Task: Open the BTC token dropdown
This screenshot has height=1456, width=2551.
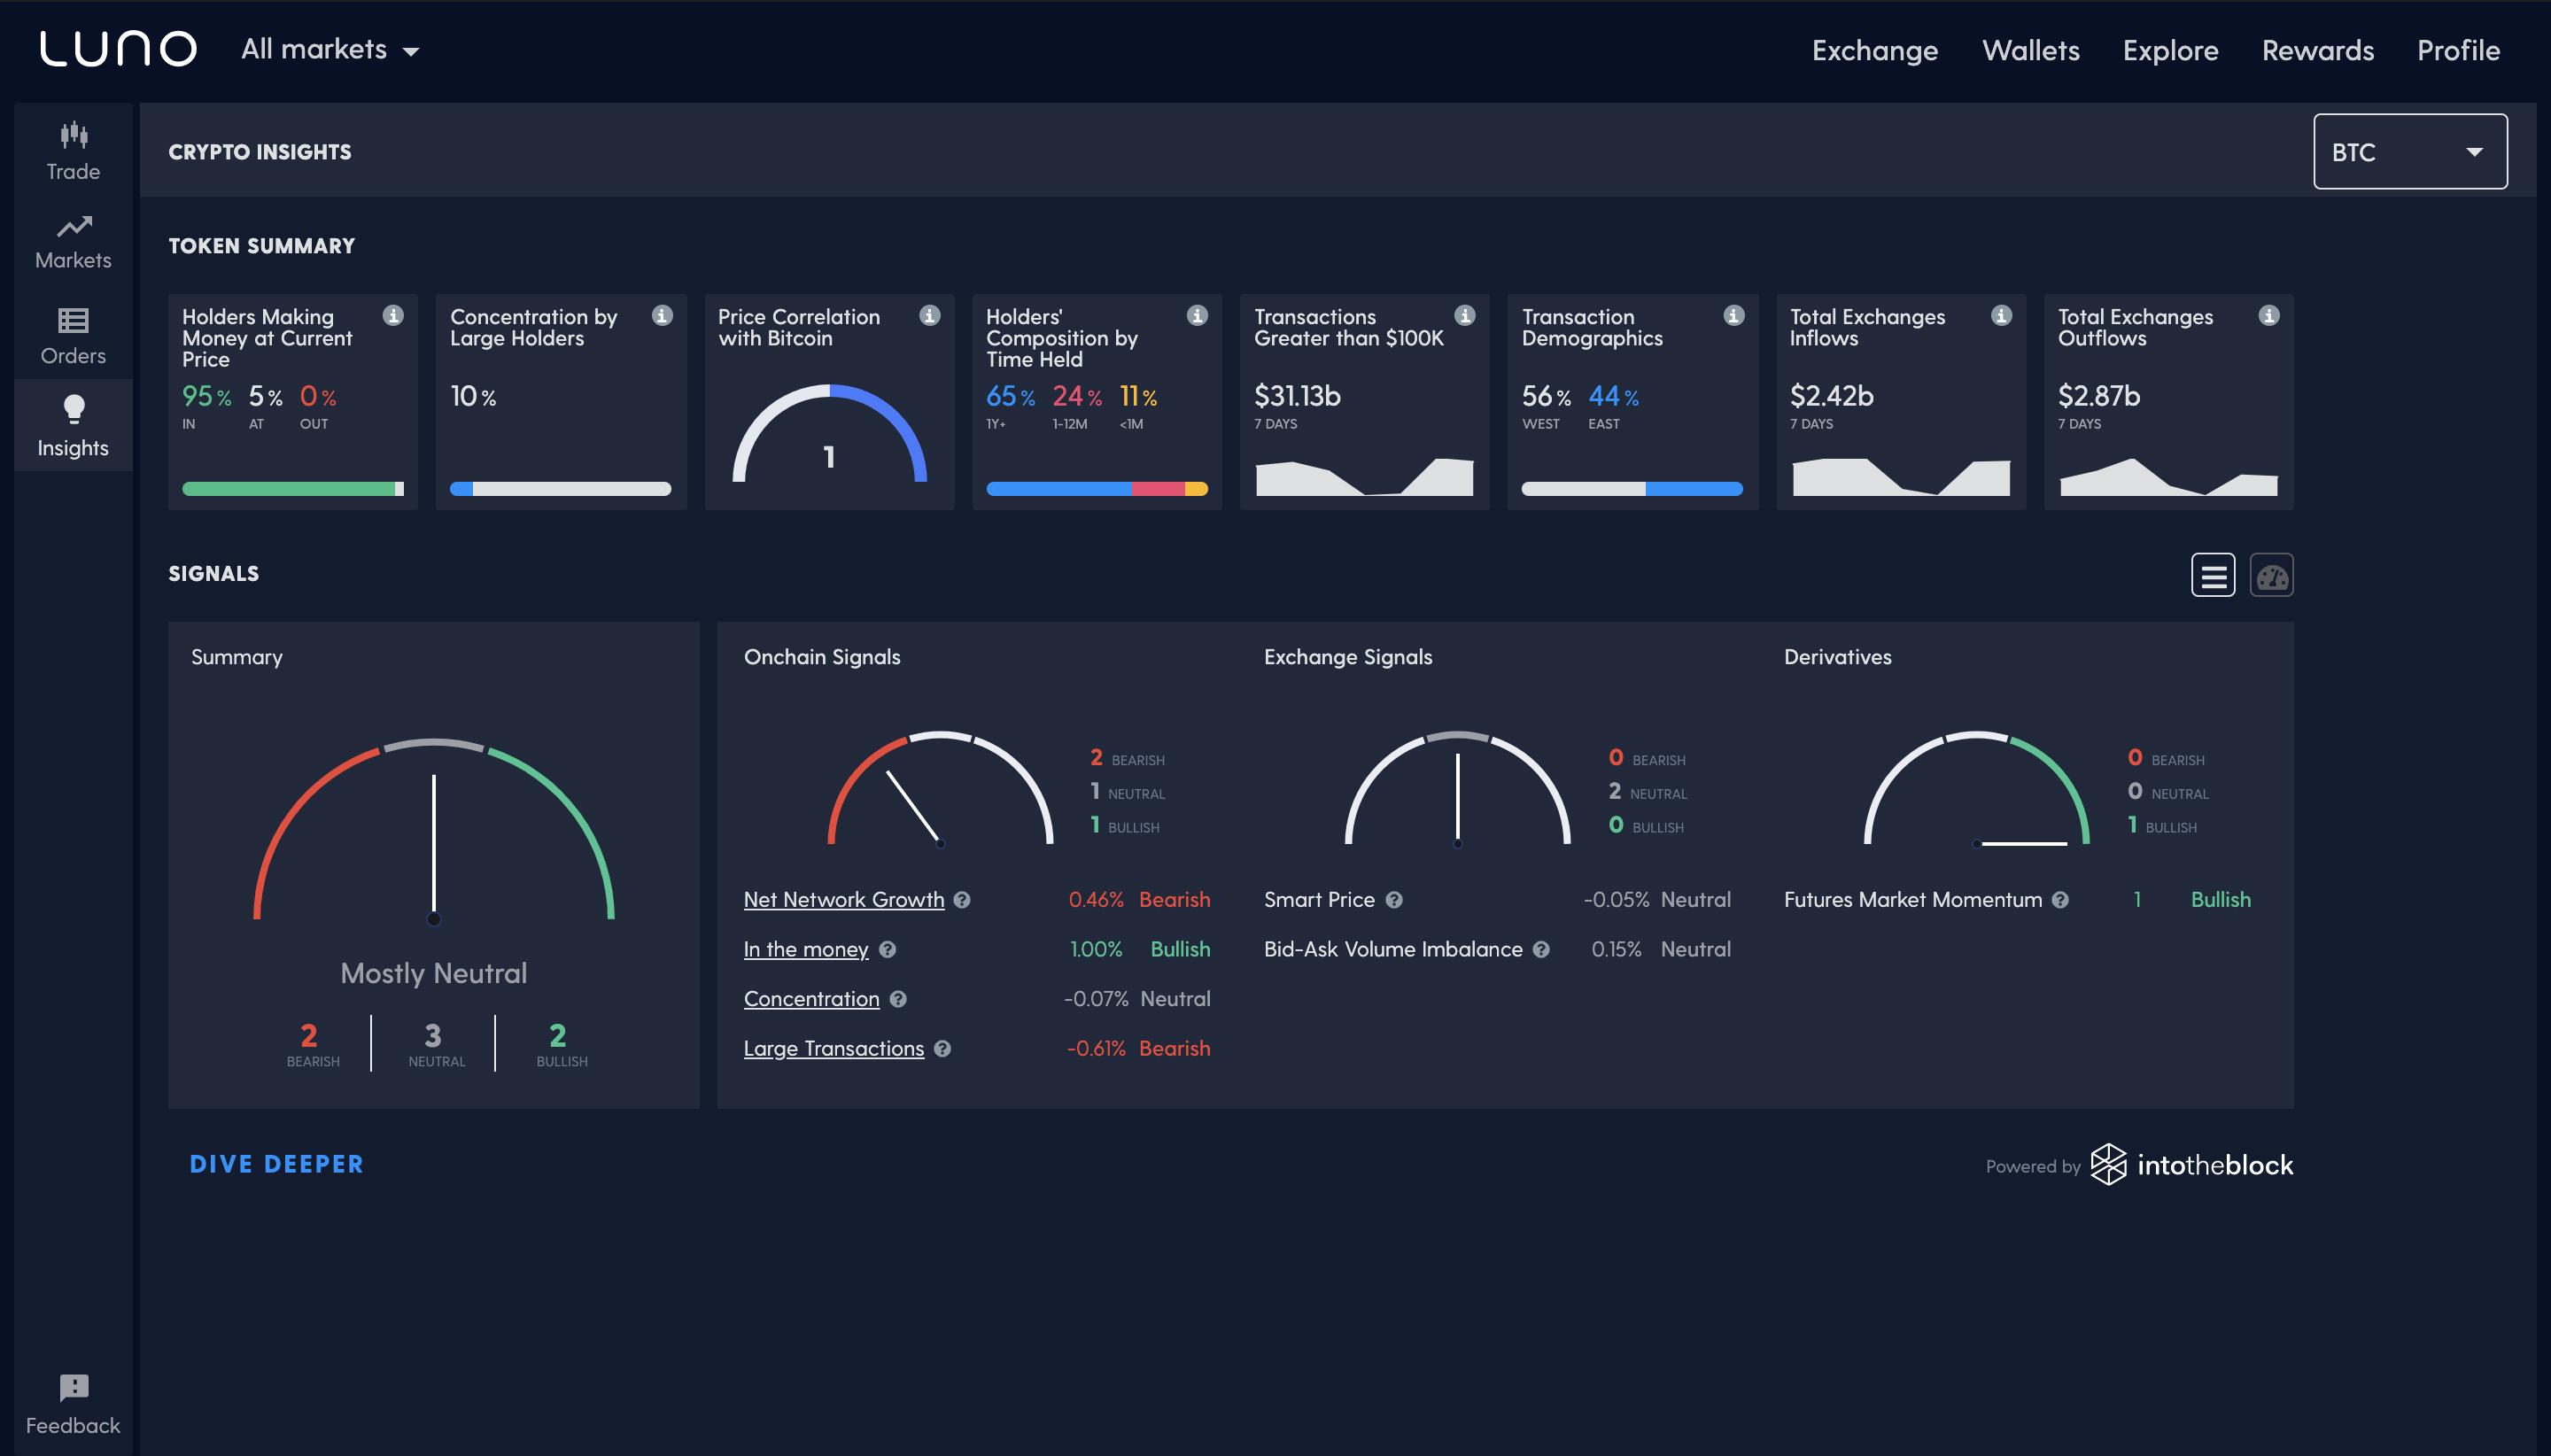Action: (2409, 152)
